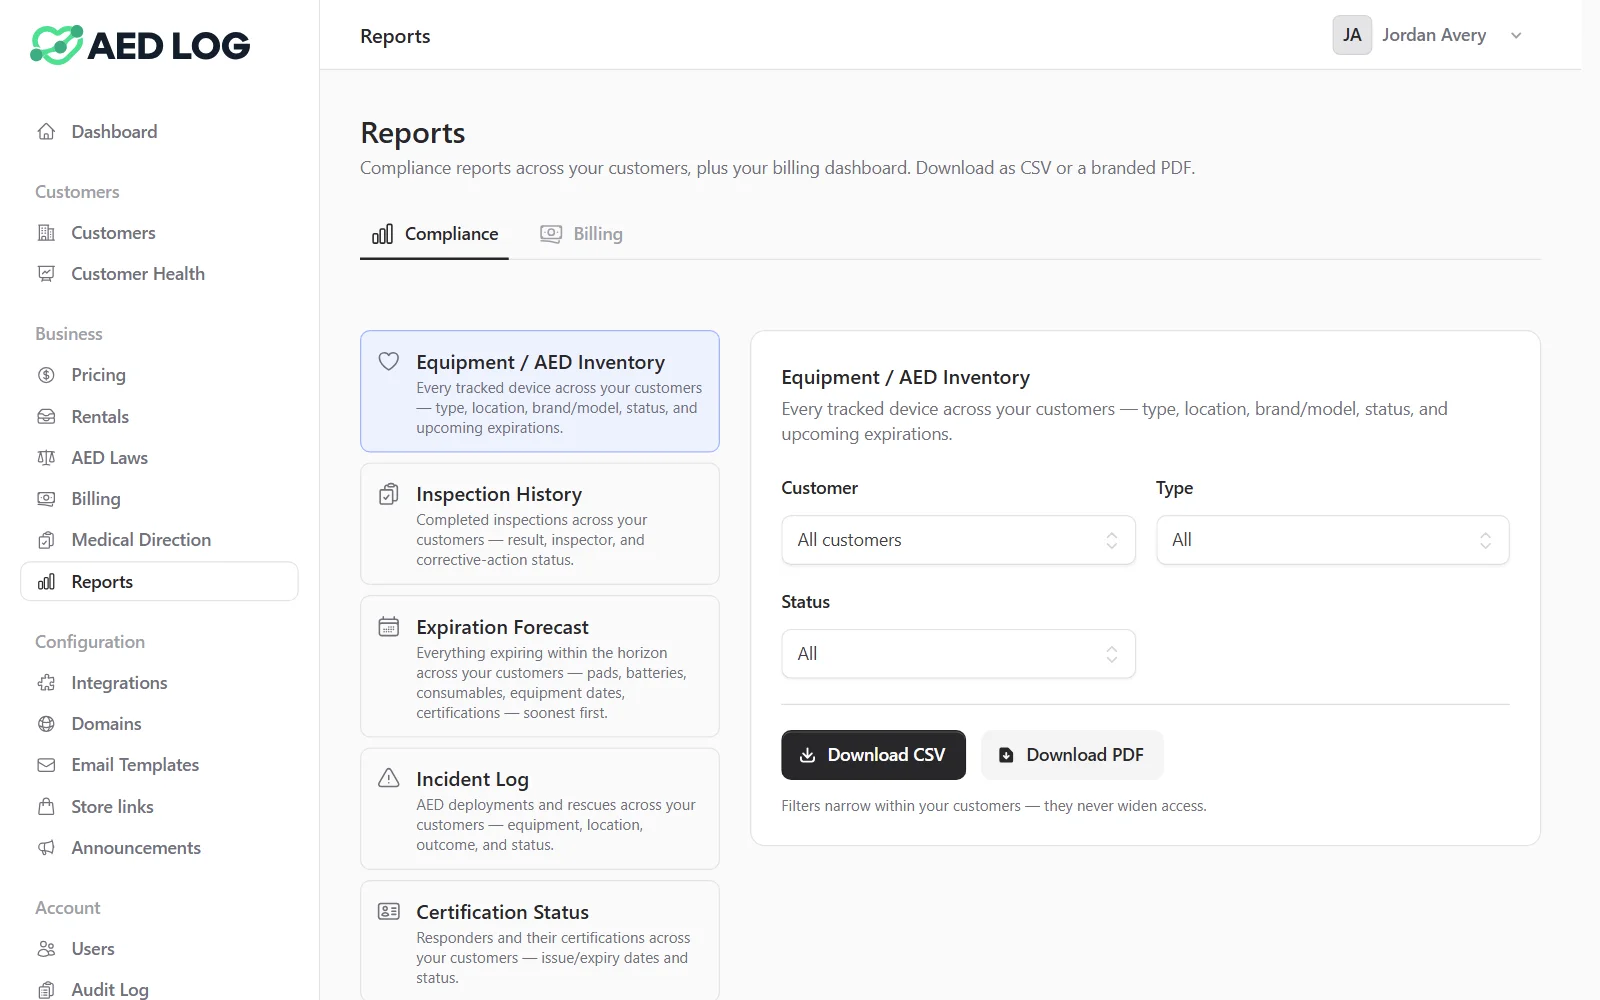
Task: Open Reports in the sidebar menu
Action: pyautogui.click(x=159, y=582)
